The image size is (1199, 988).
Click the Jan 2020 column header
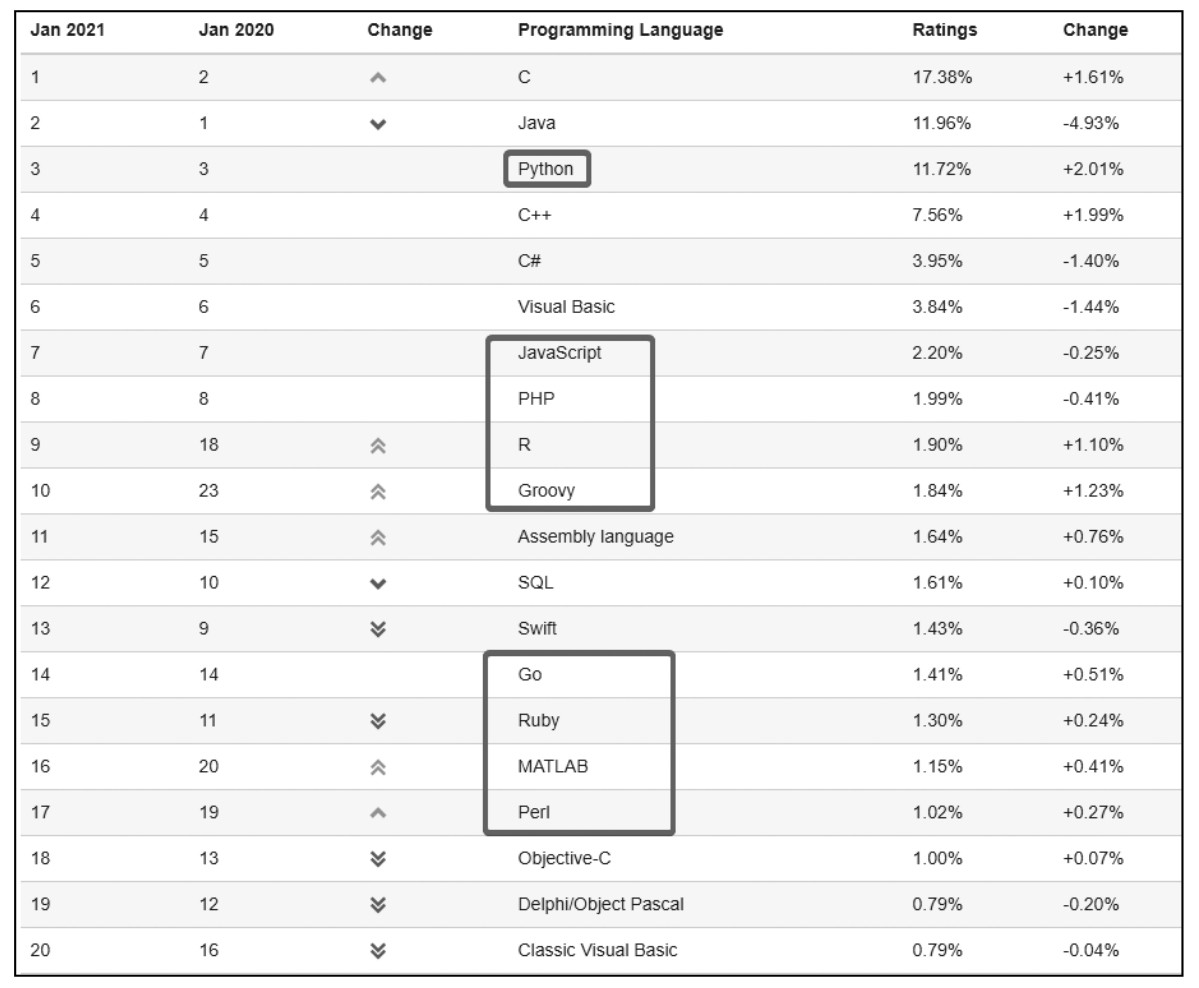point(236,30)
